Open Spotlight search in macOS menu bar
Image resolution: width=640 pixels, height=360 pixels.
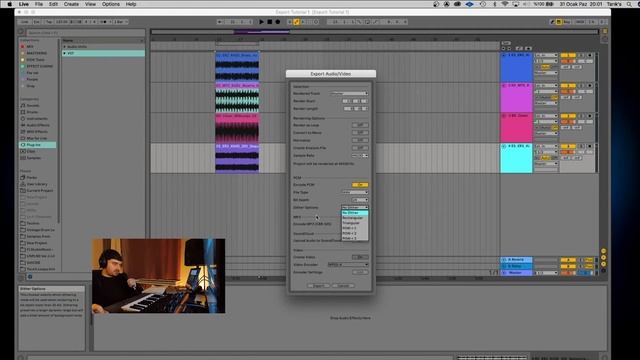point(629,4)
